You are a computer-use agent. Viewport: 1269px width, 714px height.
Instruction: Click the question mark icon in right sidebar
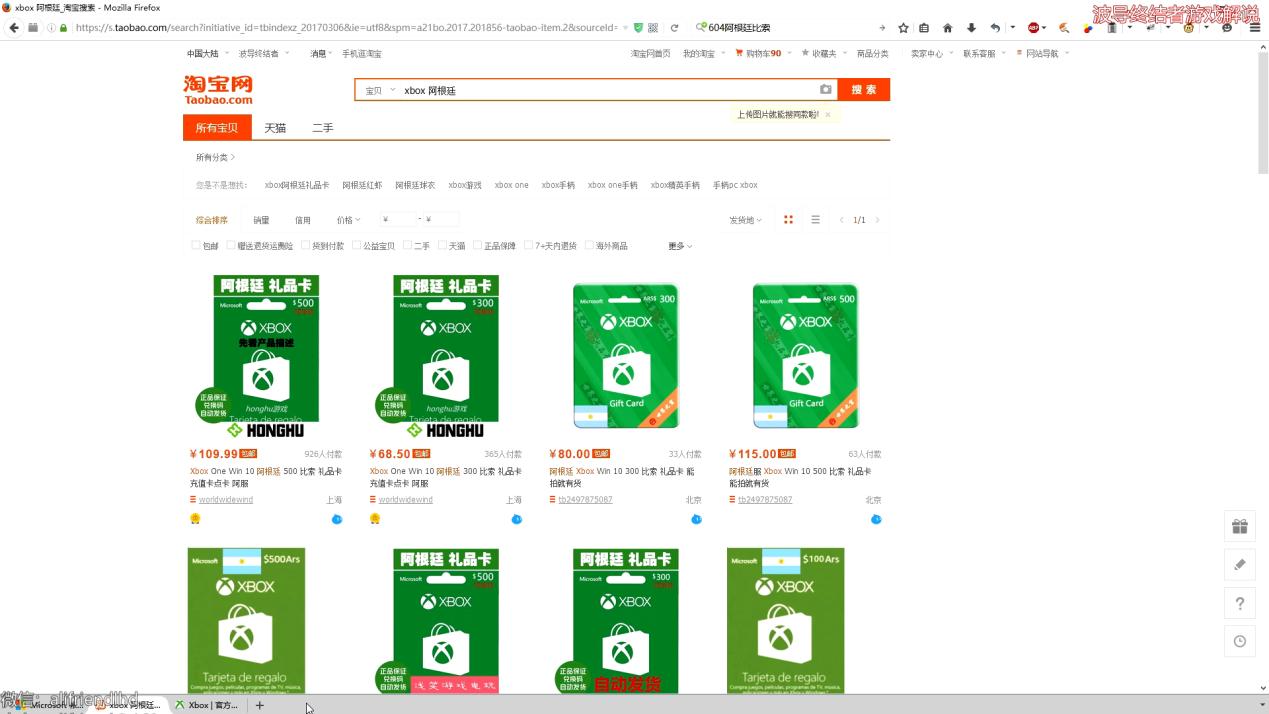[1239, 603]
